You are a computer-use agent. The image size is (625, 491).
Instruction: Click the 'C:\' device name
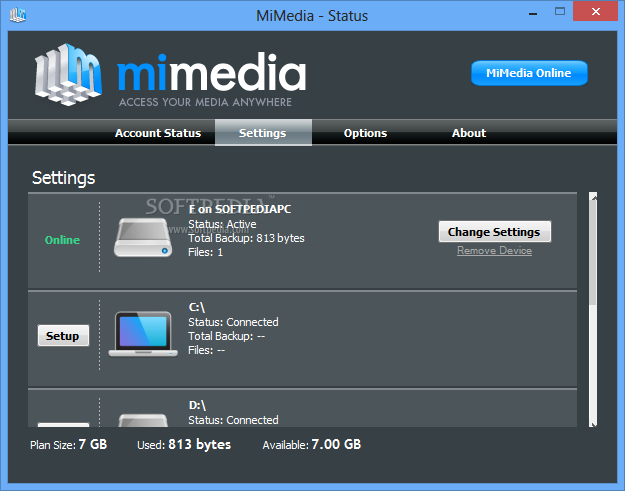click(197, 307)
